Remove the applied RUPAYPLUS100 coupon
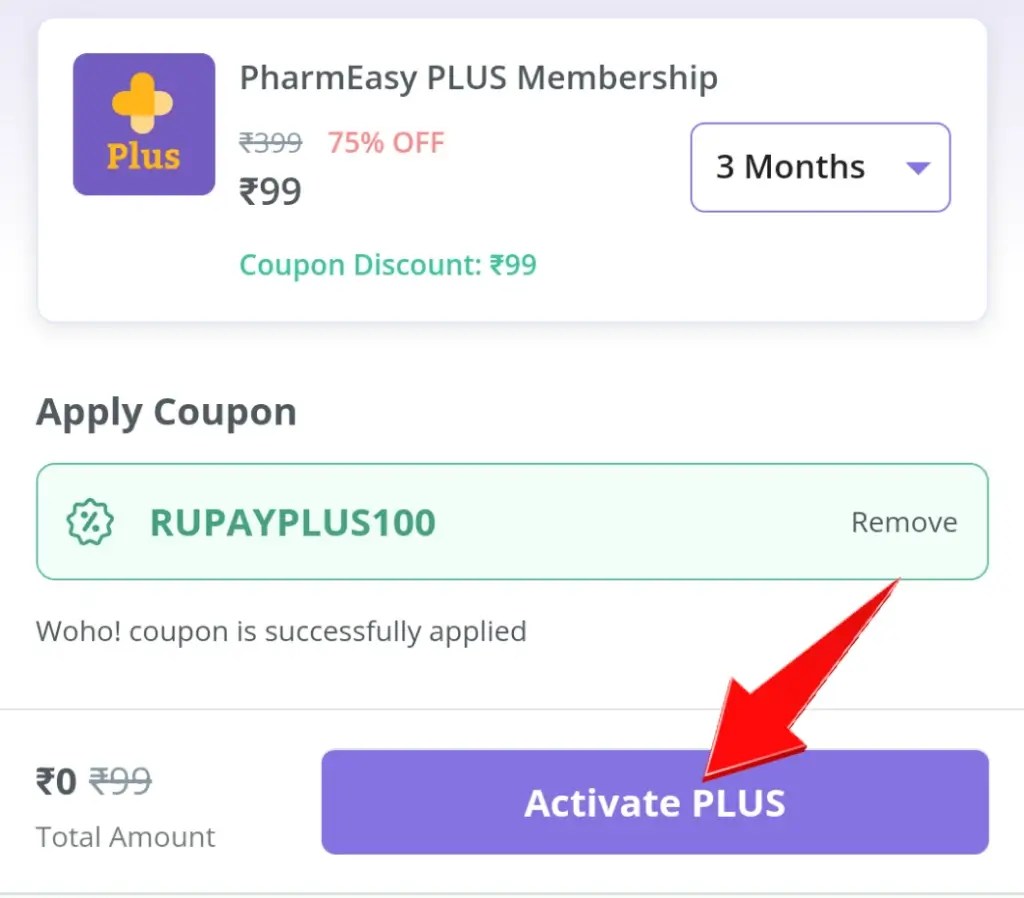1024x898 pixels. click(903, 521)
